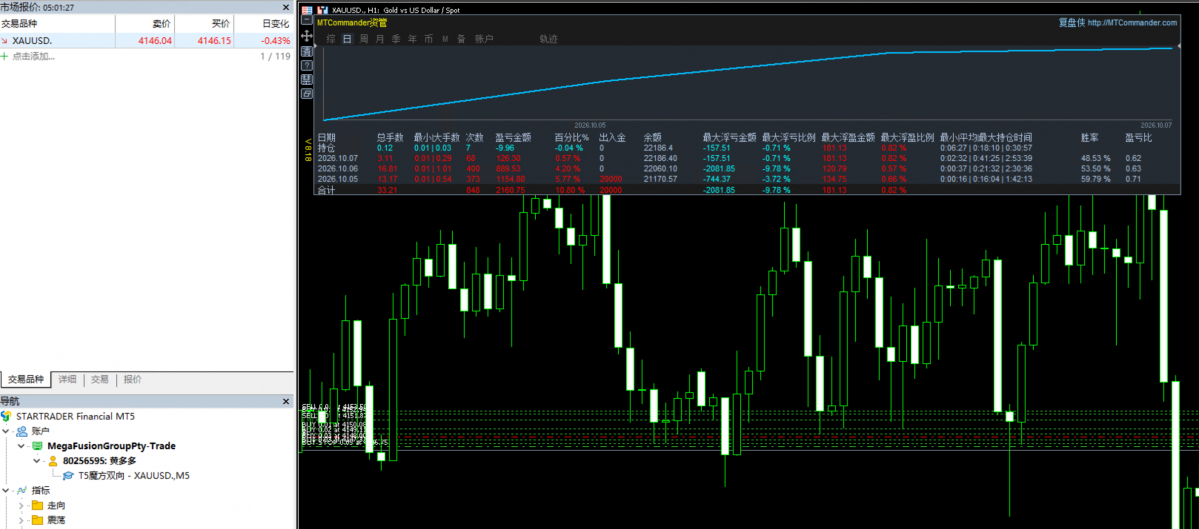Click the yellow folder icon for 震荡

[37, 521]
